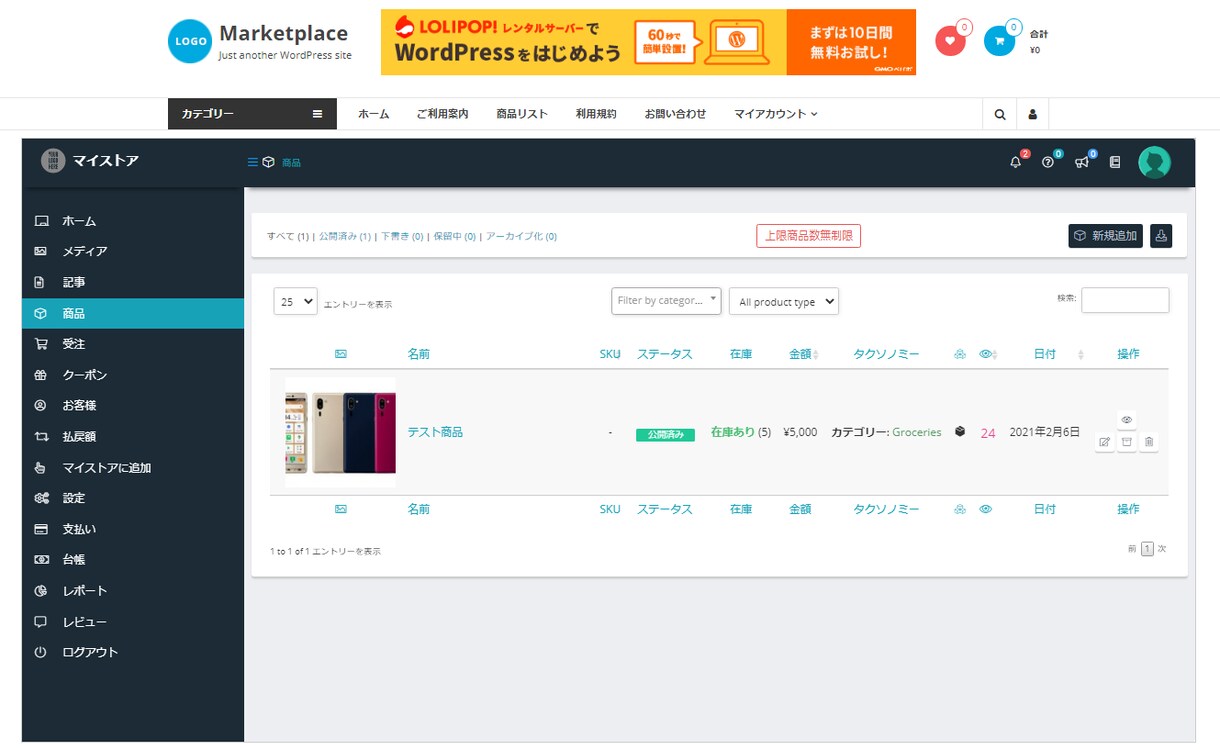Open the inquiries question mark icon

[1048, 162]
